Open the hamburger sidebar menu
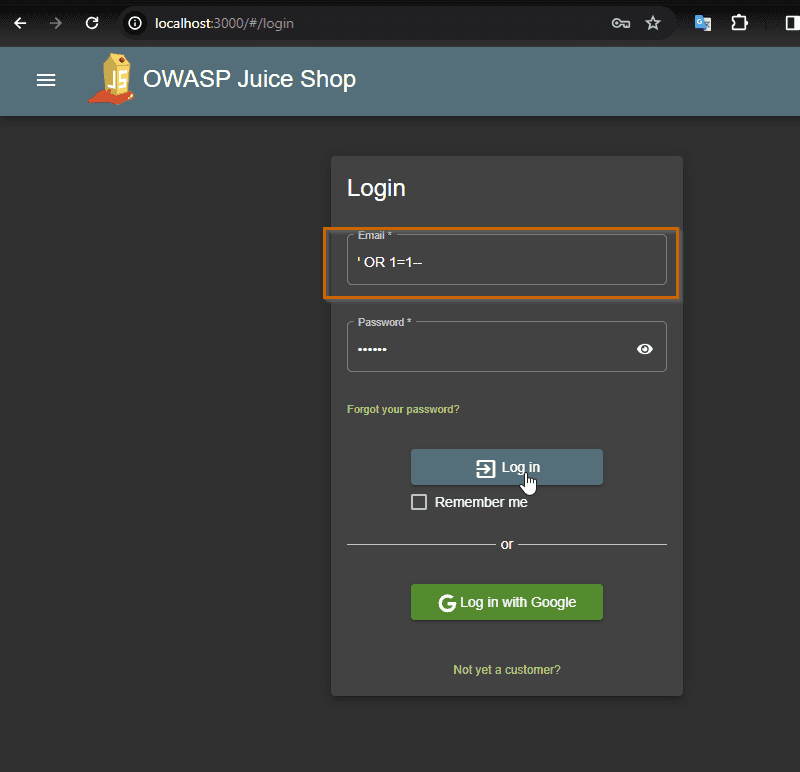800x772 pixels. 46,80
